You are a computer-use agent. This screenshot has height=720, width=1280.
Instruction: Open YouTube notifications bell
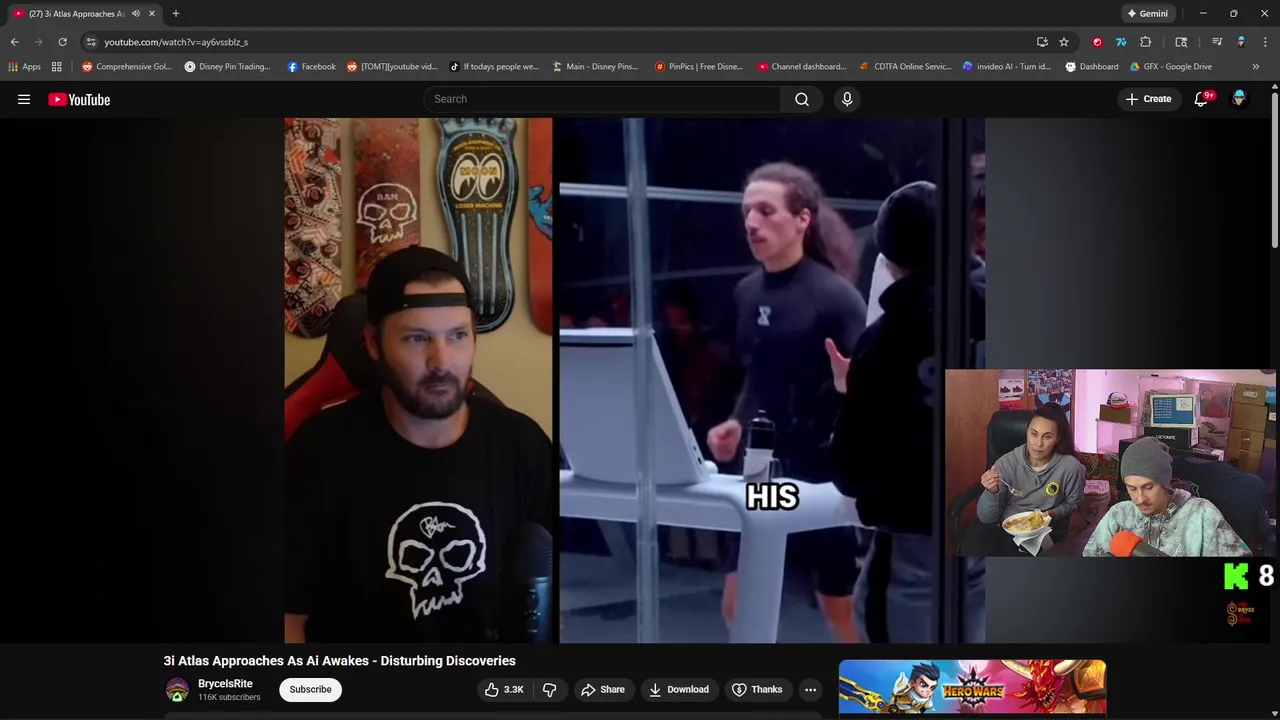[1203, 99]
